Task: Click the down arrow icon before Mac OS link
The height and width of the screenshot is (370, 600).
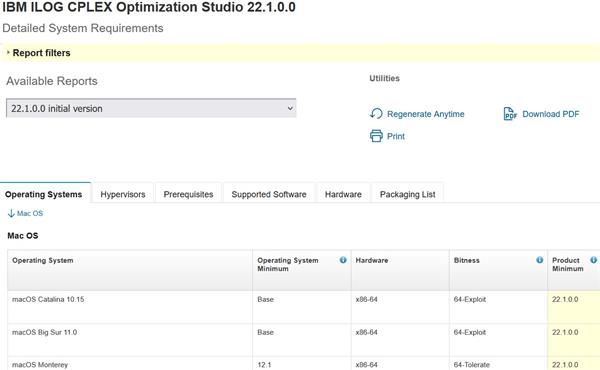Action: pyautogui.click(x=11, y=214)
